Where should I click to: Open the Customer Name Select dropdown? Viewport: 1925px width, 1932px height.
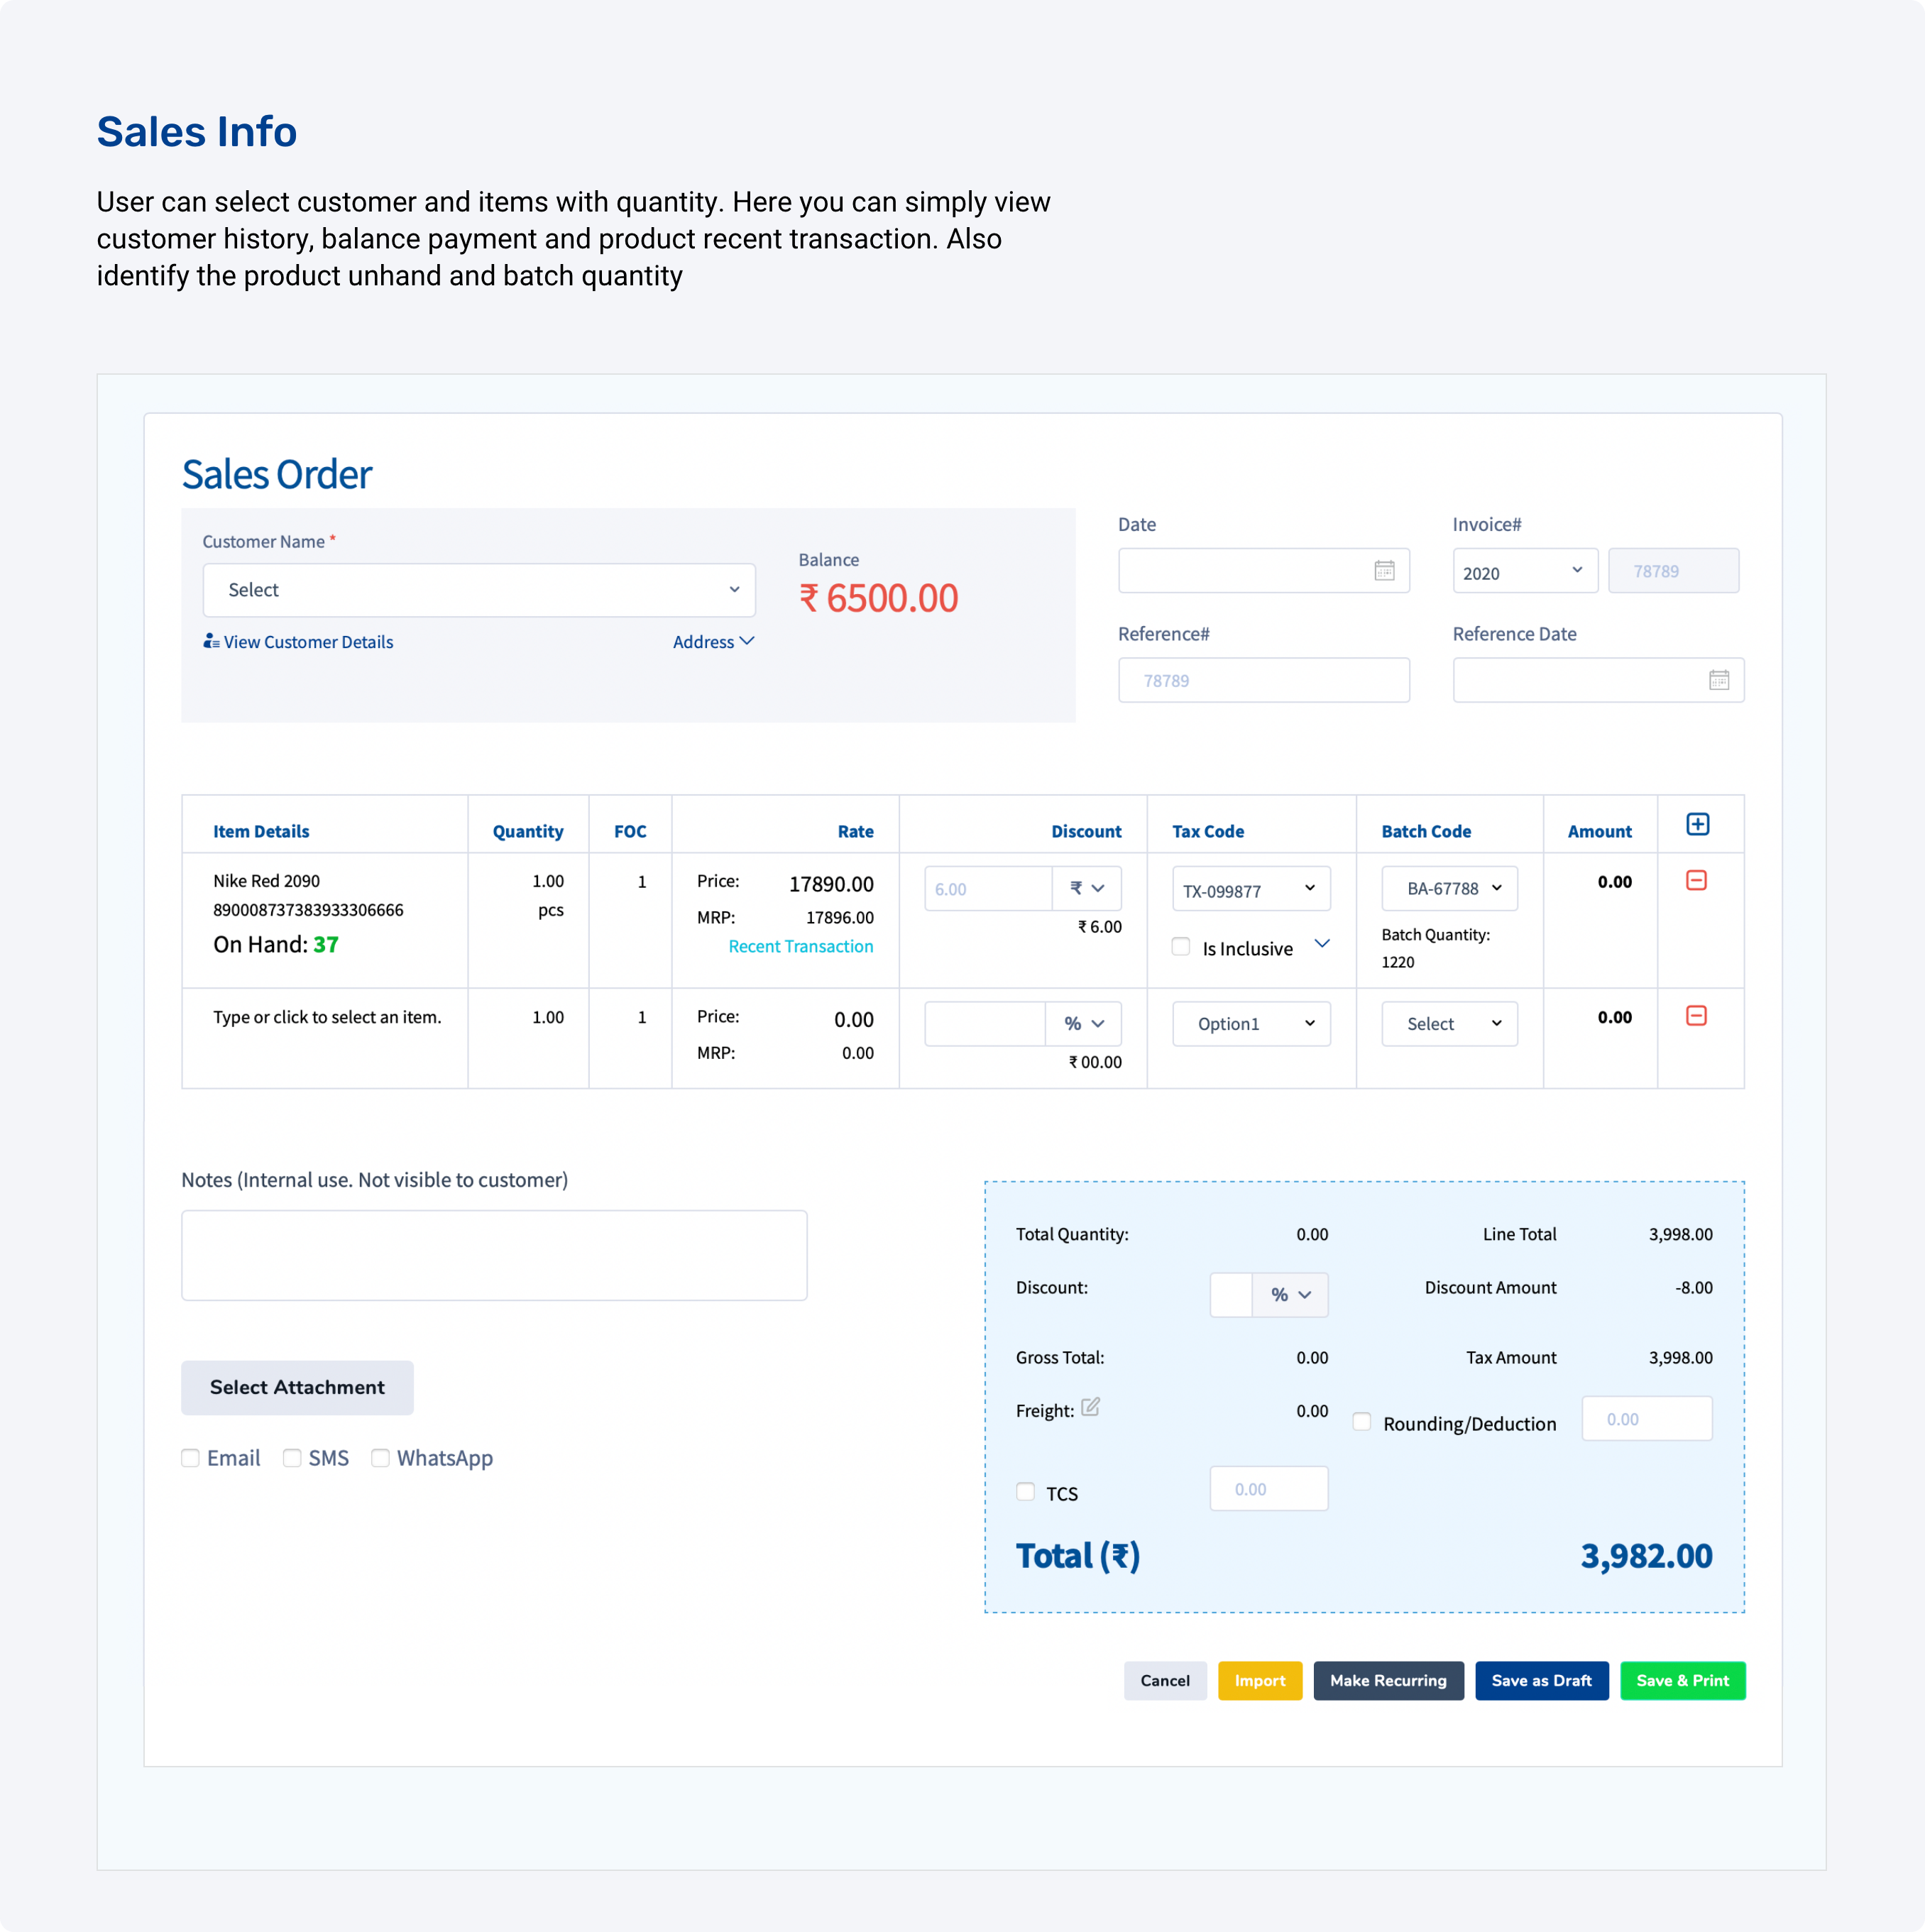[479, 590]
